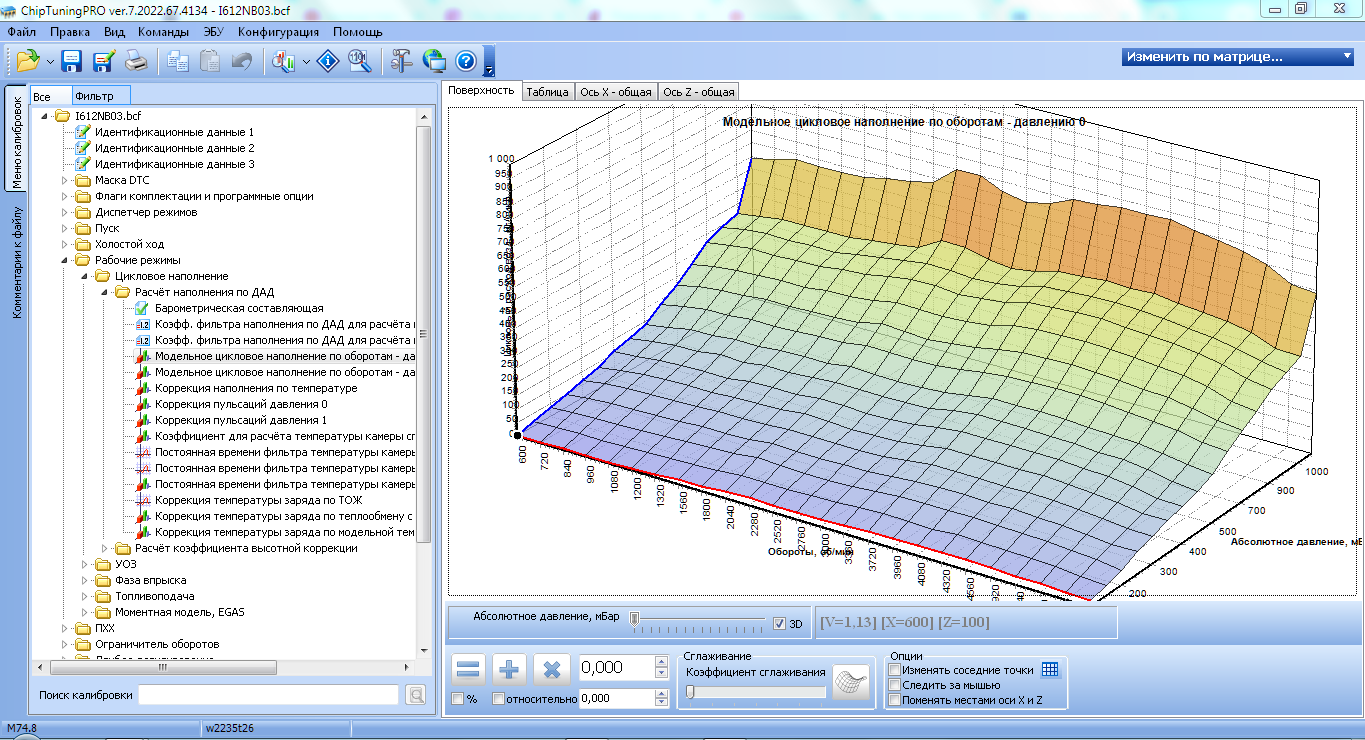Click the blue question mark help icon
1365x740 pixels.
[x=465, y=62]
